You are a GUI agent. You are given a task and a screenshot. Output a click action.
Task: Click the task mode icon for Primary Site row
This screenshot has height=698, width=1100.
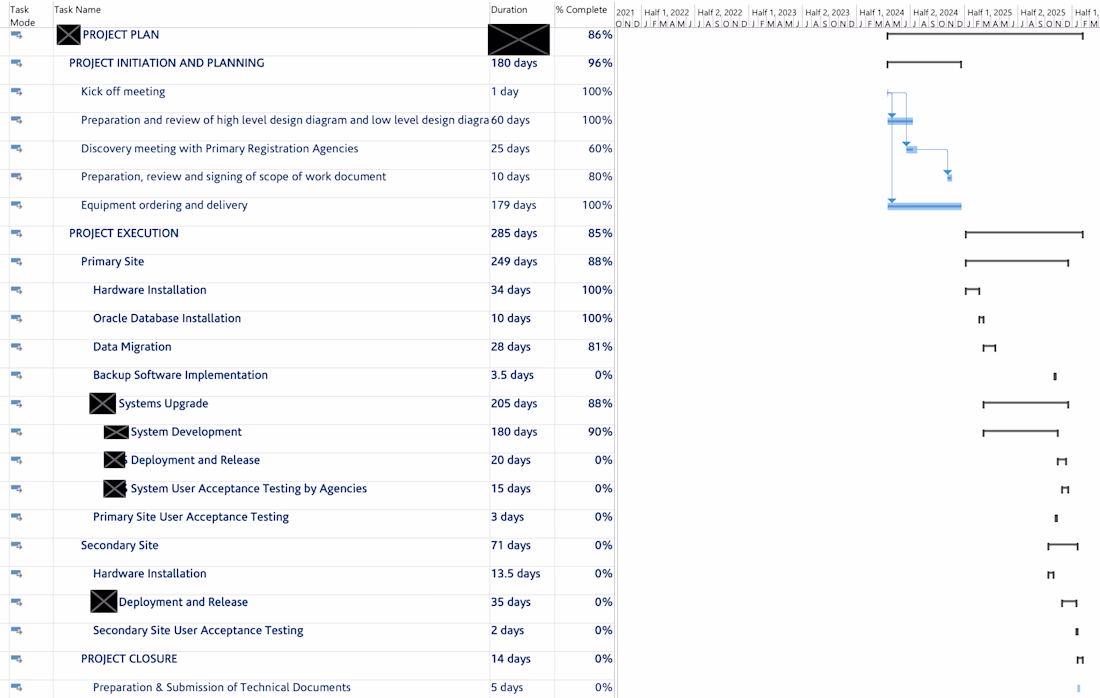coord(16,262)
